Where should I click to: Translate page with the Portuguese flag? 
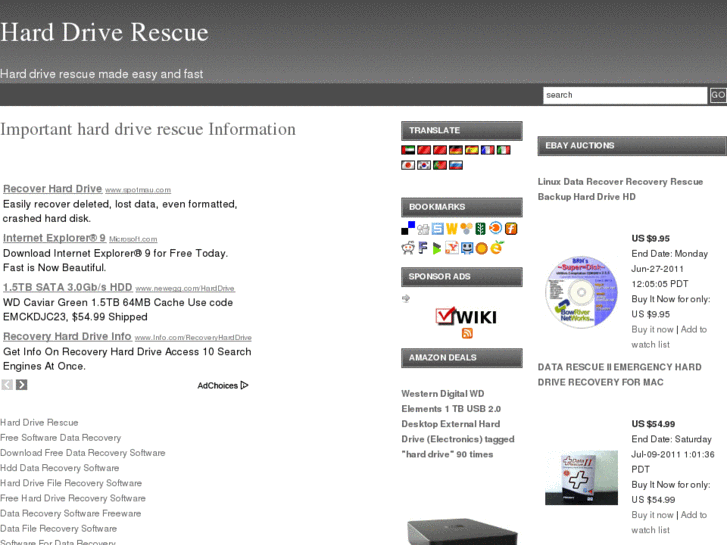(x=440, y=165)
